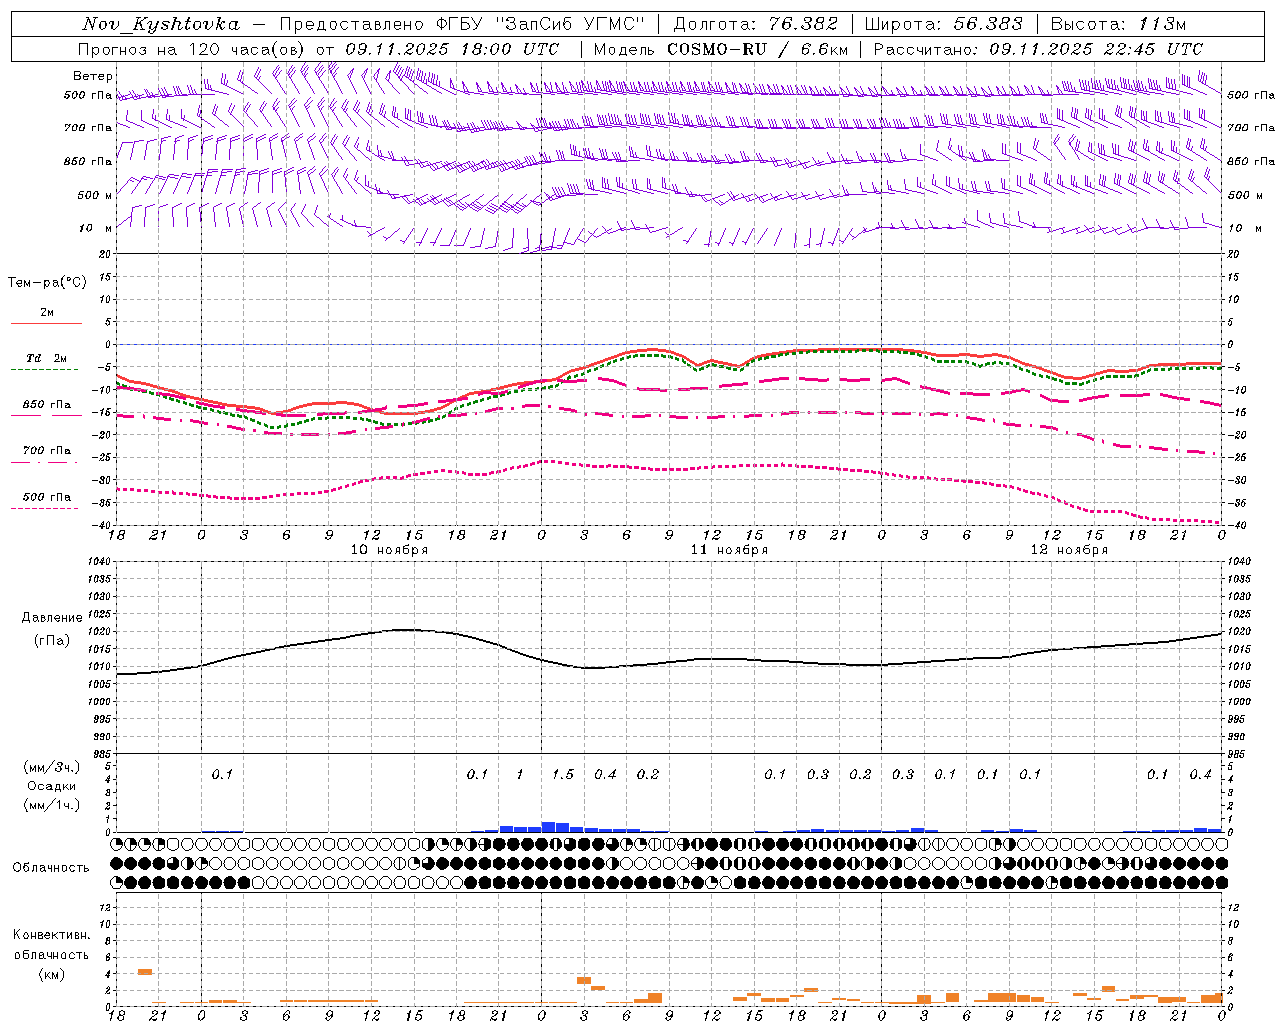Screen dimensions: 1280x1024
Task: Click the 850 гПа temperature legend entry
Action: [47, 405]
